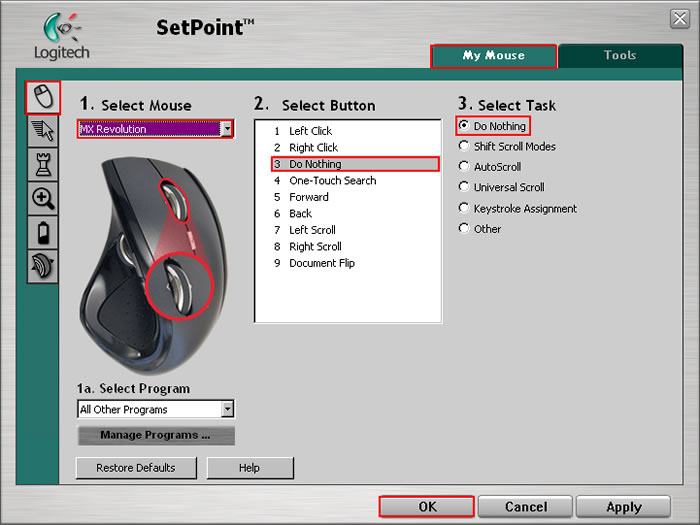The width and height of the screenshot is (700, 525).
Task: Switch to the Tools tab
Action: pyautogui.click(x=620, y=56)
